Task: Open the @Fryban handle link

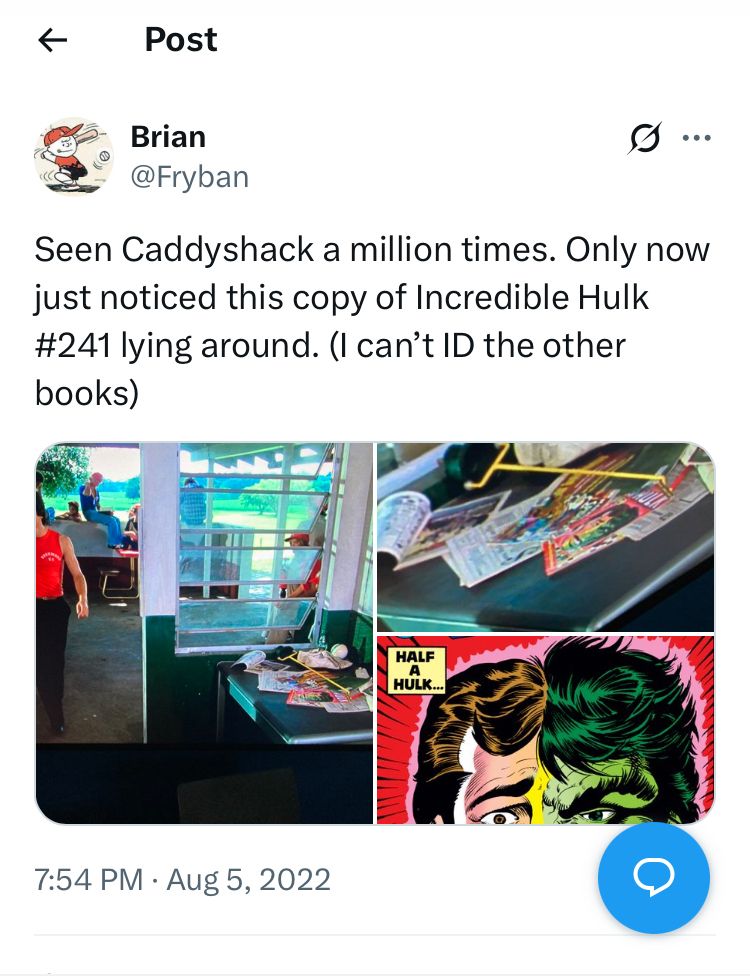Action: tap(190, 177)
